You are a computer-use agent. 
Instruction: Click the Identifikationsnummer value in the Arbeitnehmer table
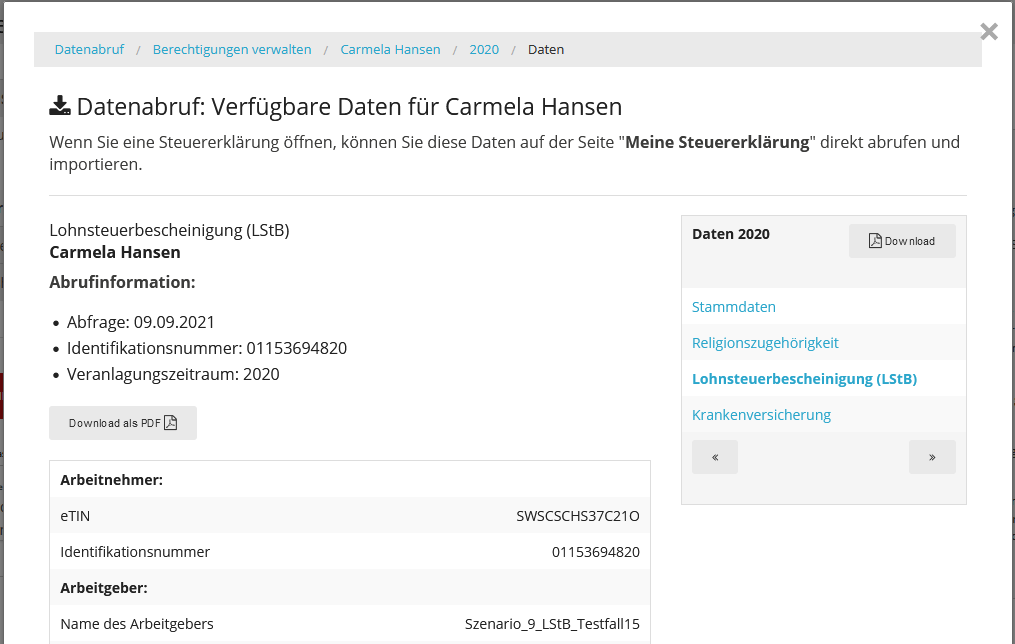[595, 552]
